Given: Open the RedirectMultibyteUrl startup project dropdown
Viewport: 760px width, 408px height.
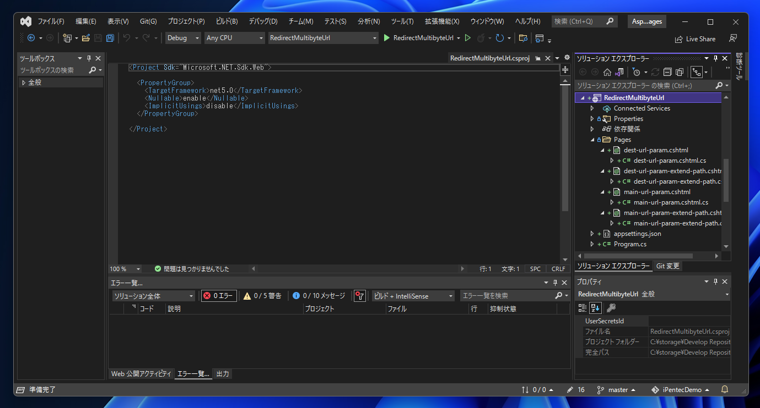Looking at the screenshot, I should click(x=323, y=38).
